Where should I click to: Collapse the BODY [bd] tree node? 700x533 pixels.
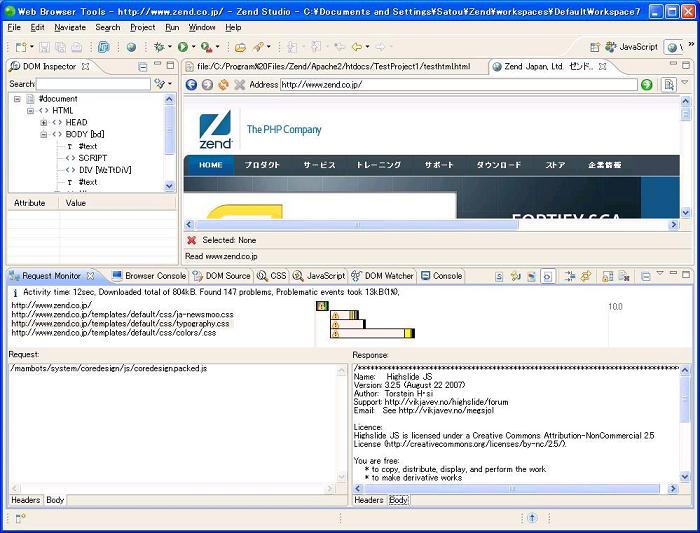44,134
